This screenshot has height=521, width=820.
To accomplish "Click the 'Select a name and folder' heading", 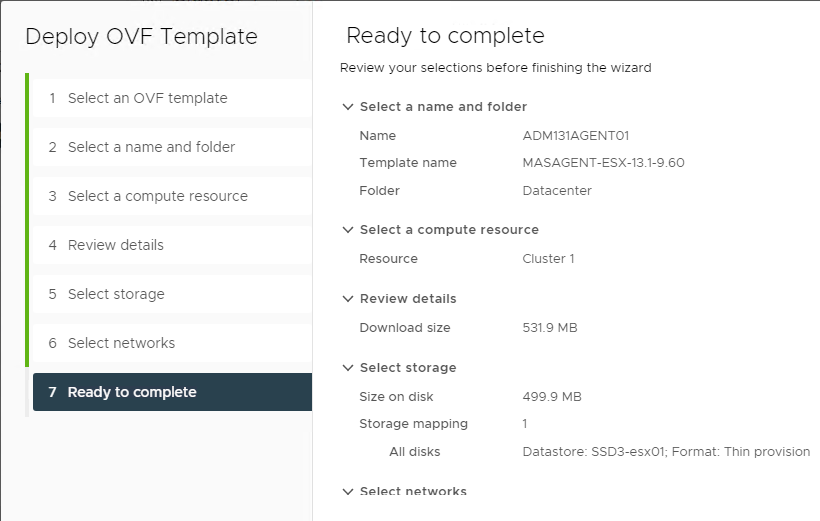I will 443,107.
